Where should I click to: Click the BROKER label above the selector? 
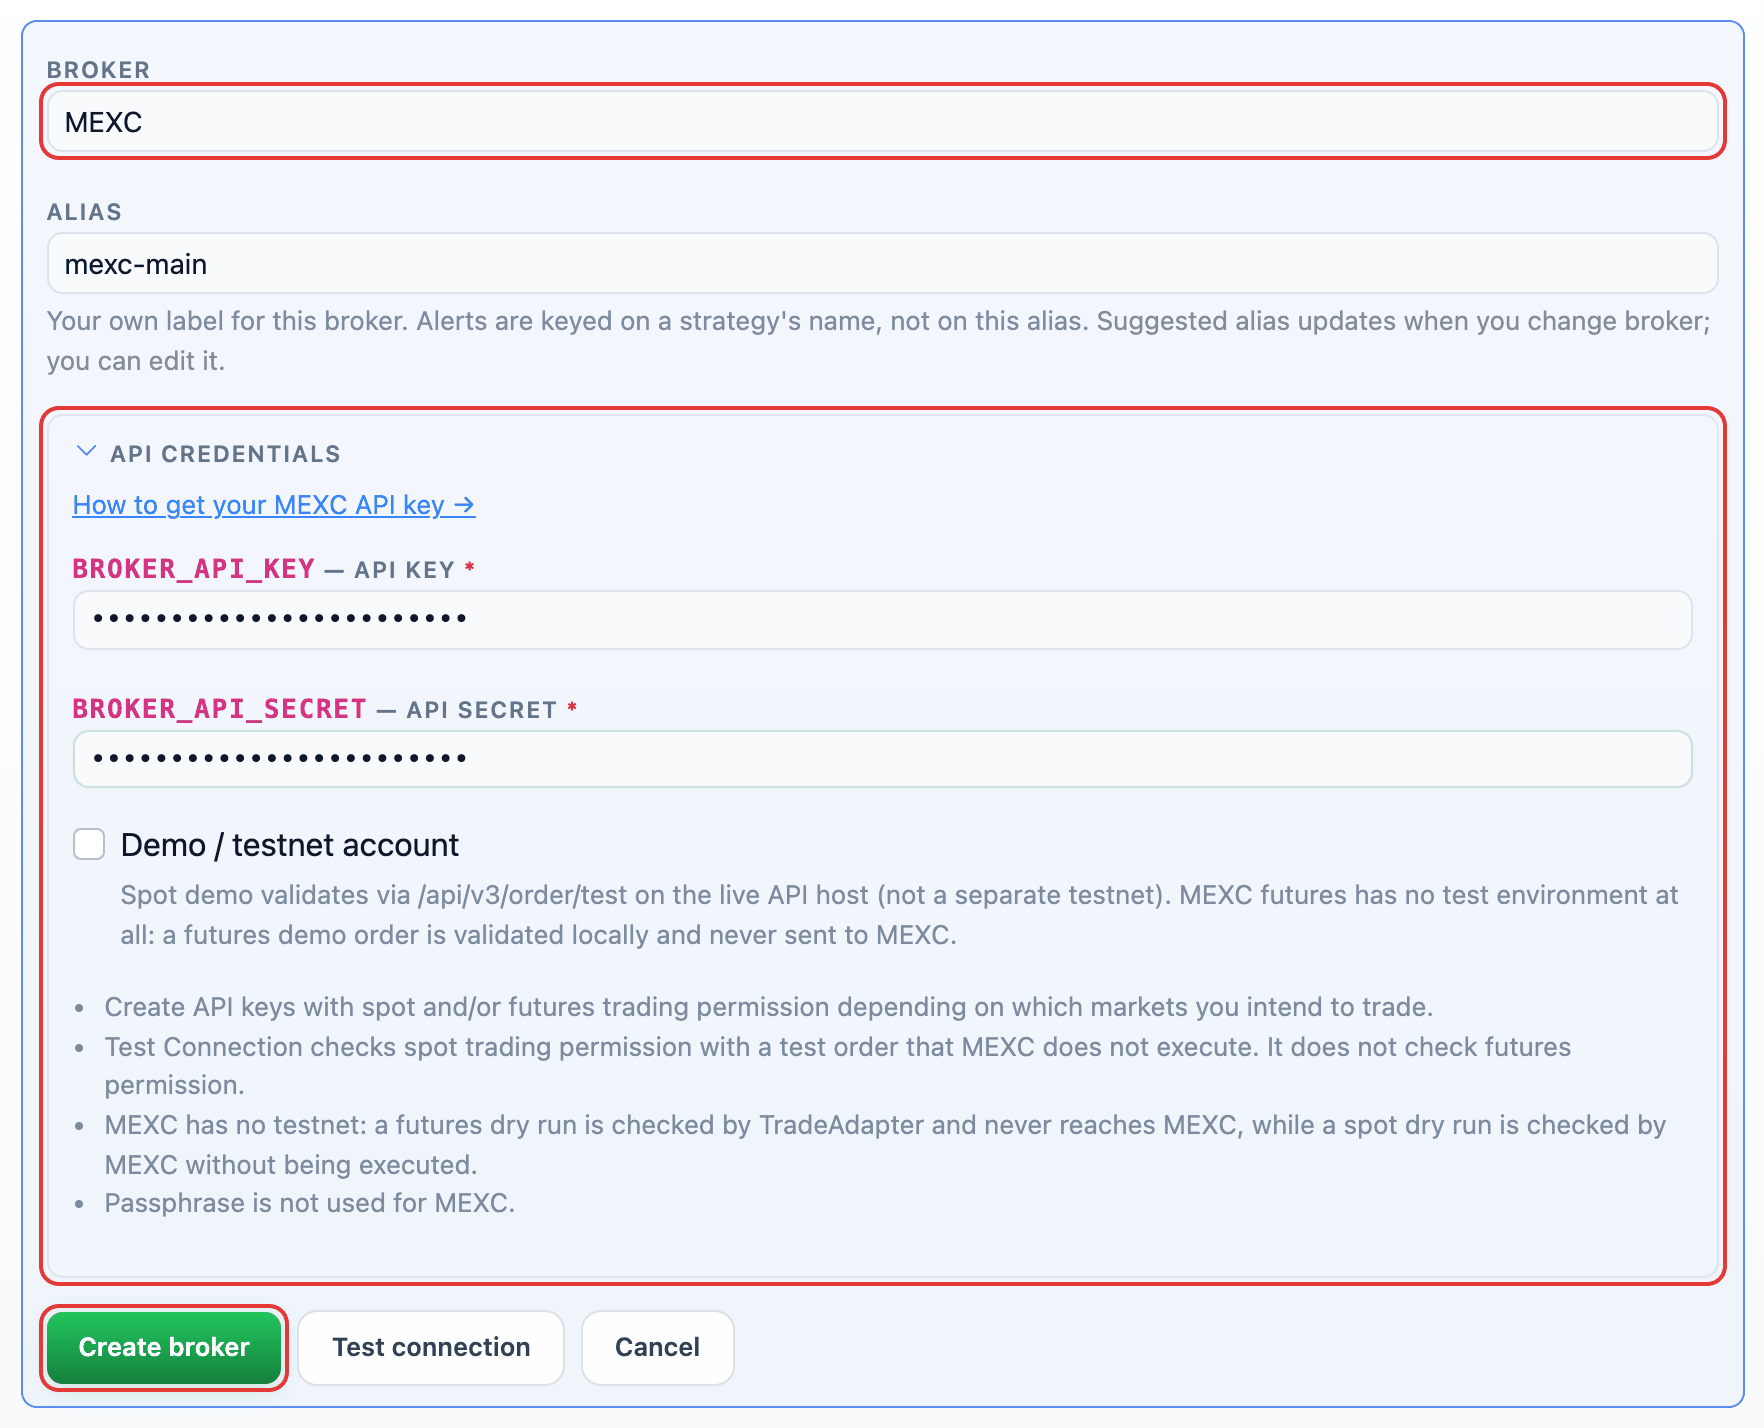[98, 70]
